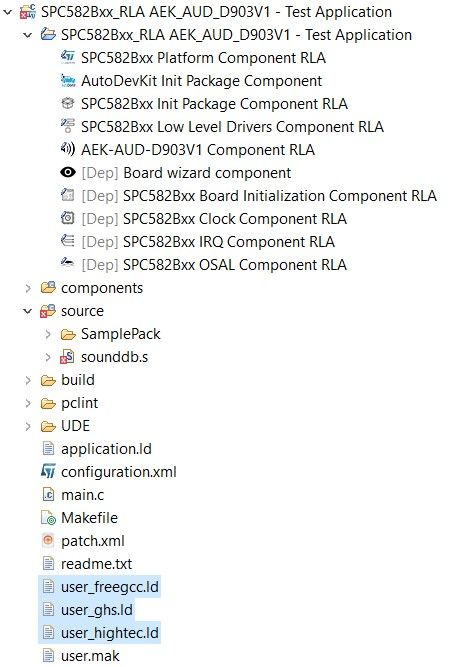Select SPC582Bxx IRQ Component RLA entry
Screen dimensions: 452x667
(x=229, y=242)
